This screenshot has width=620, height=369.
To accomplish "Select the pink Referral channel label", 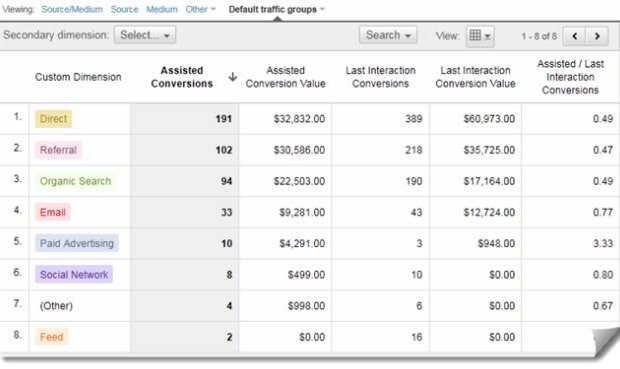I will 58,150.
